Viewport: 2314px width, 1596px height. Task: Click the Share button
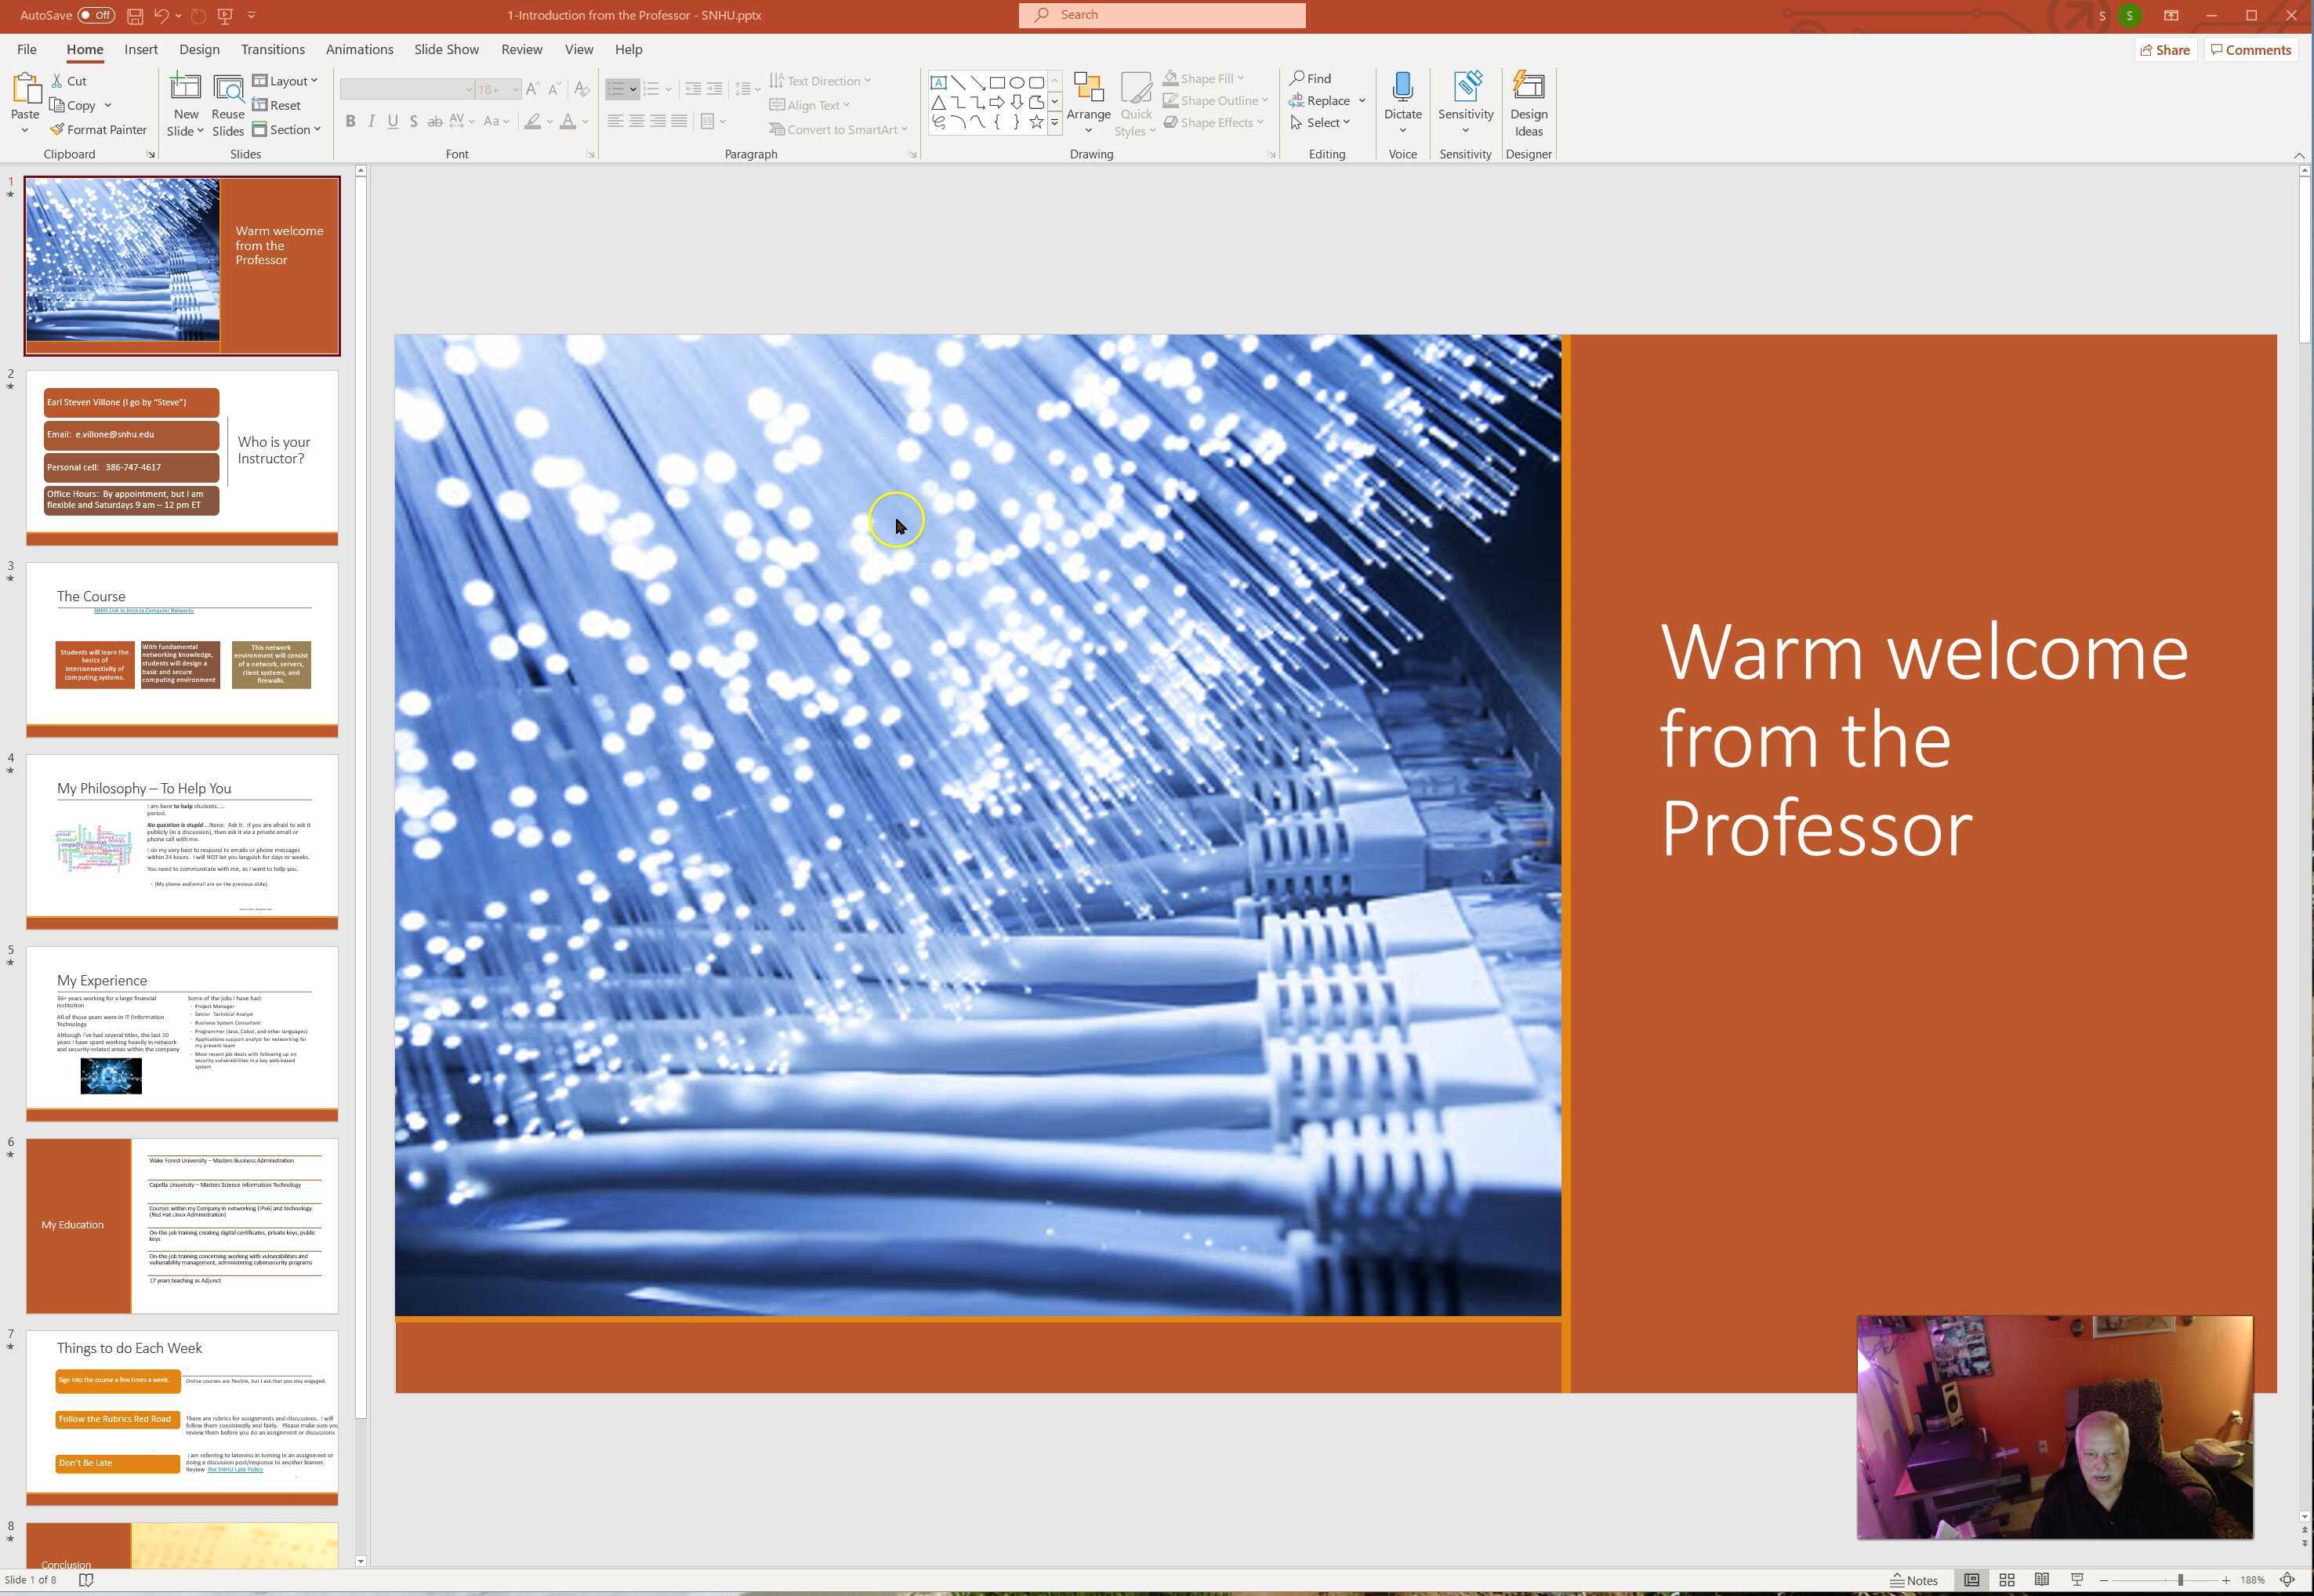tap(2164, 50)
